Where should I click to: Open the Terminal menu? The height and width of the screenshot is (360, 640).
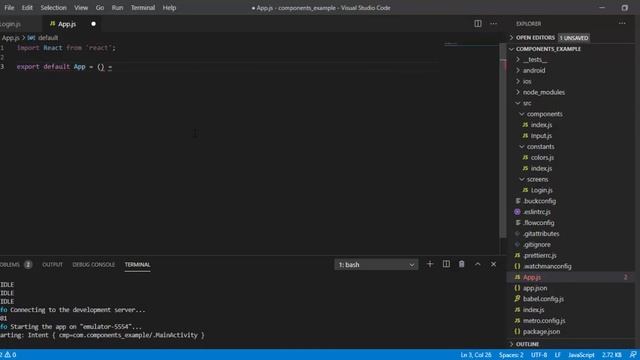pyautogui.click(x=143, y=8)
